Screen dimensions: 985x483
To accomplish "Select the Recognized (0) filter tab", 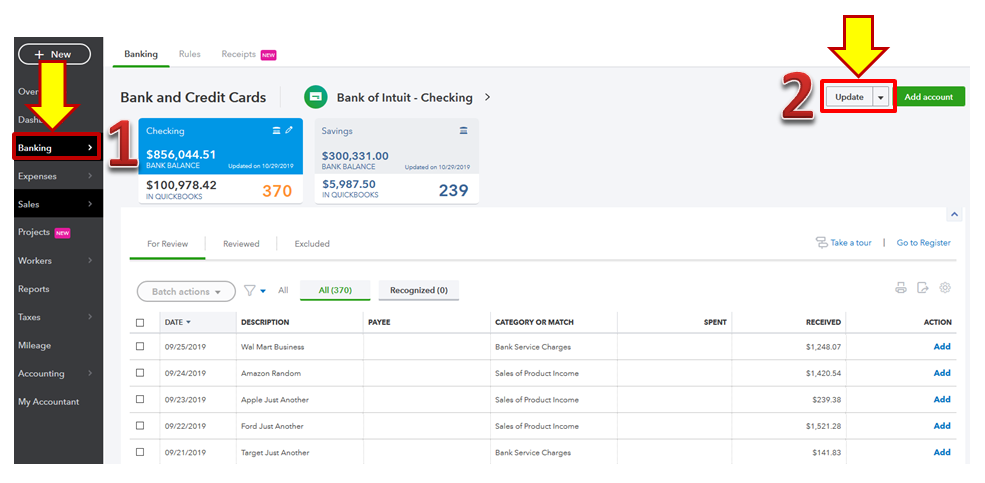I will (x=418, y=290).
